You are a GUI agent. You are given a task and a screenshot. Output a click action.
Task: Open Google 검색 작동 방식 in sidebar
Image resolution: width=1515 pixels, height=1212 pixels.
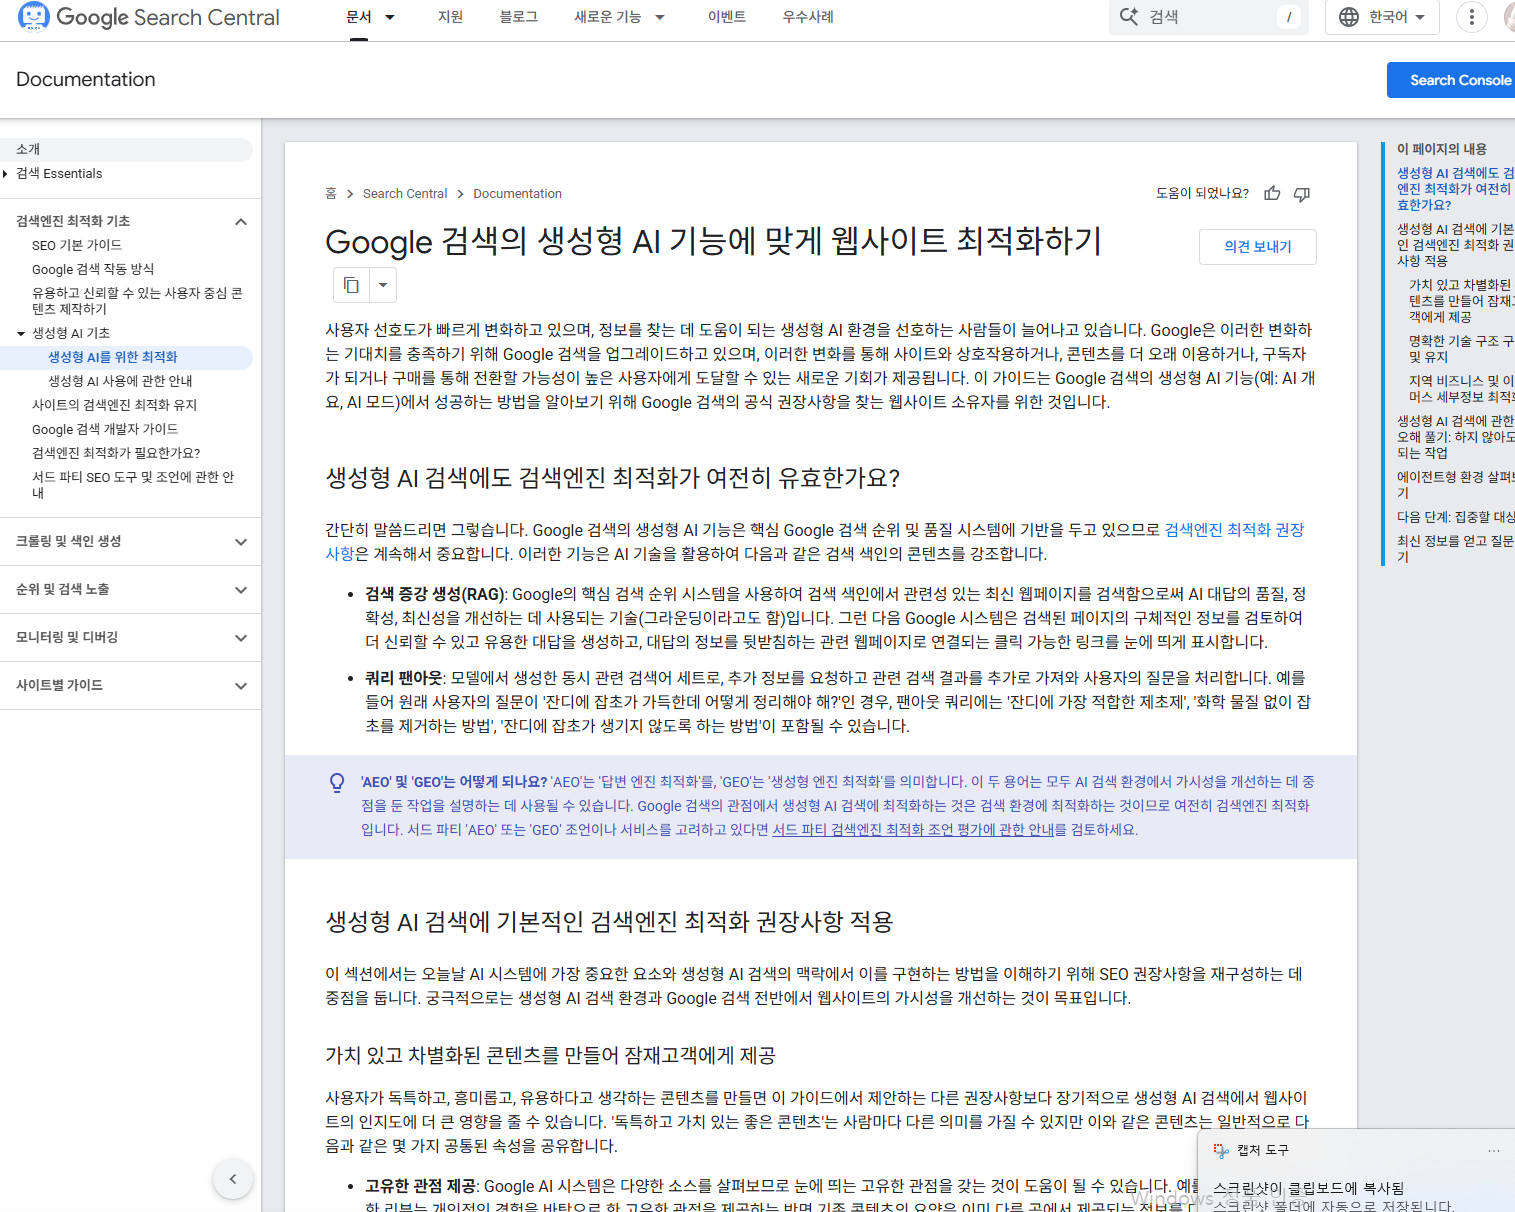(93, 269)
